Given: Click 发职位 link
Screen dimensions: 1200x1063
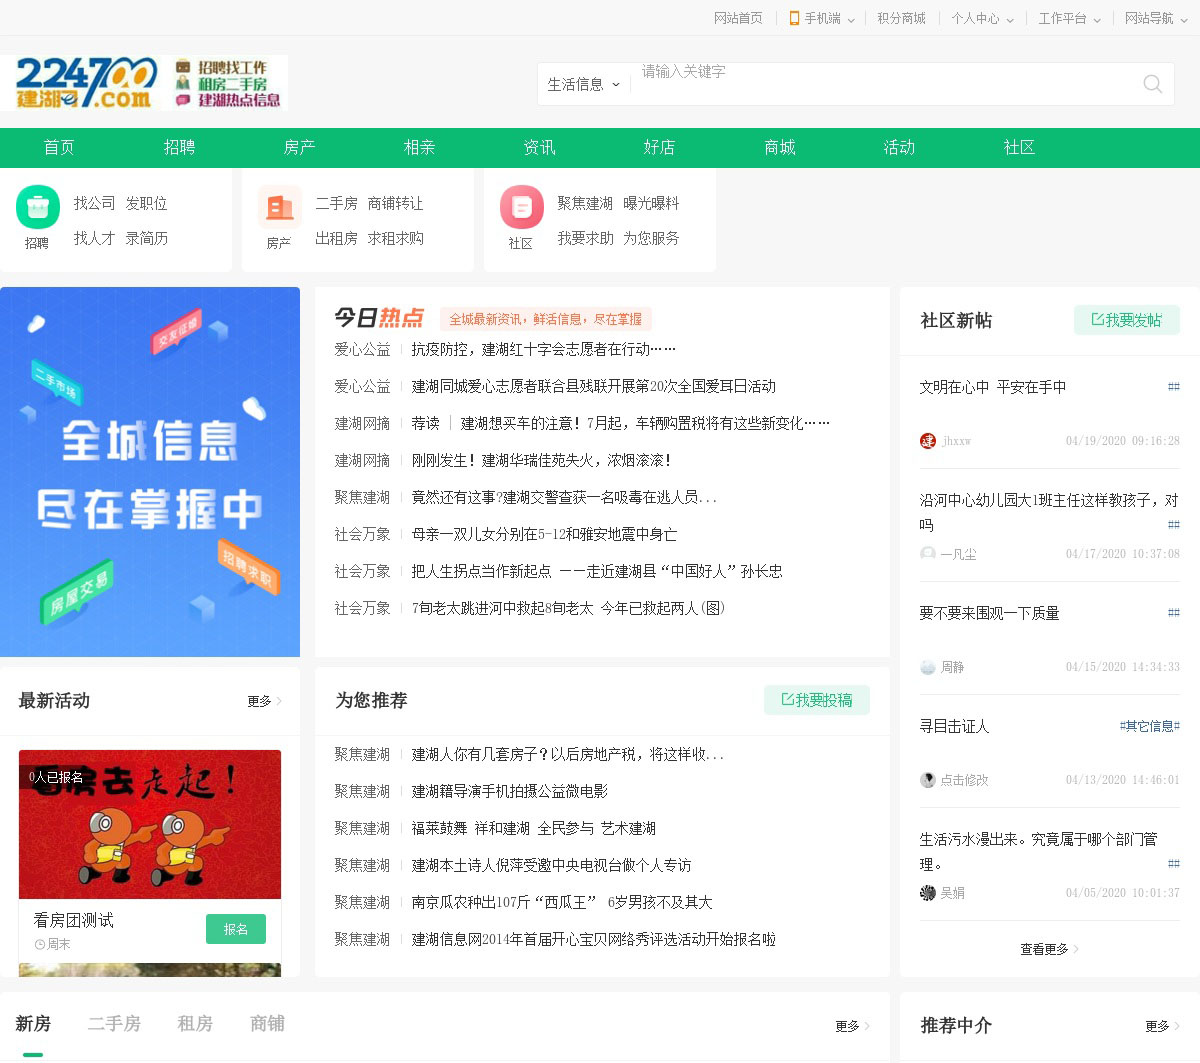Looking at the screenshot, I should pos(146,203).
